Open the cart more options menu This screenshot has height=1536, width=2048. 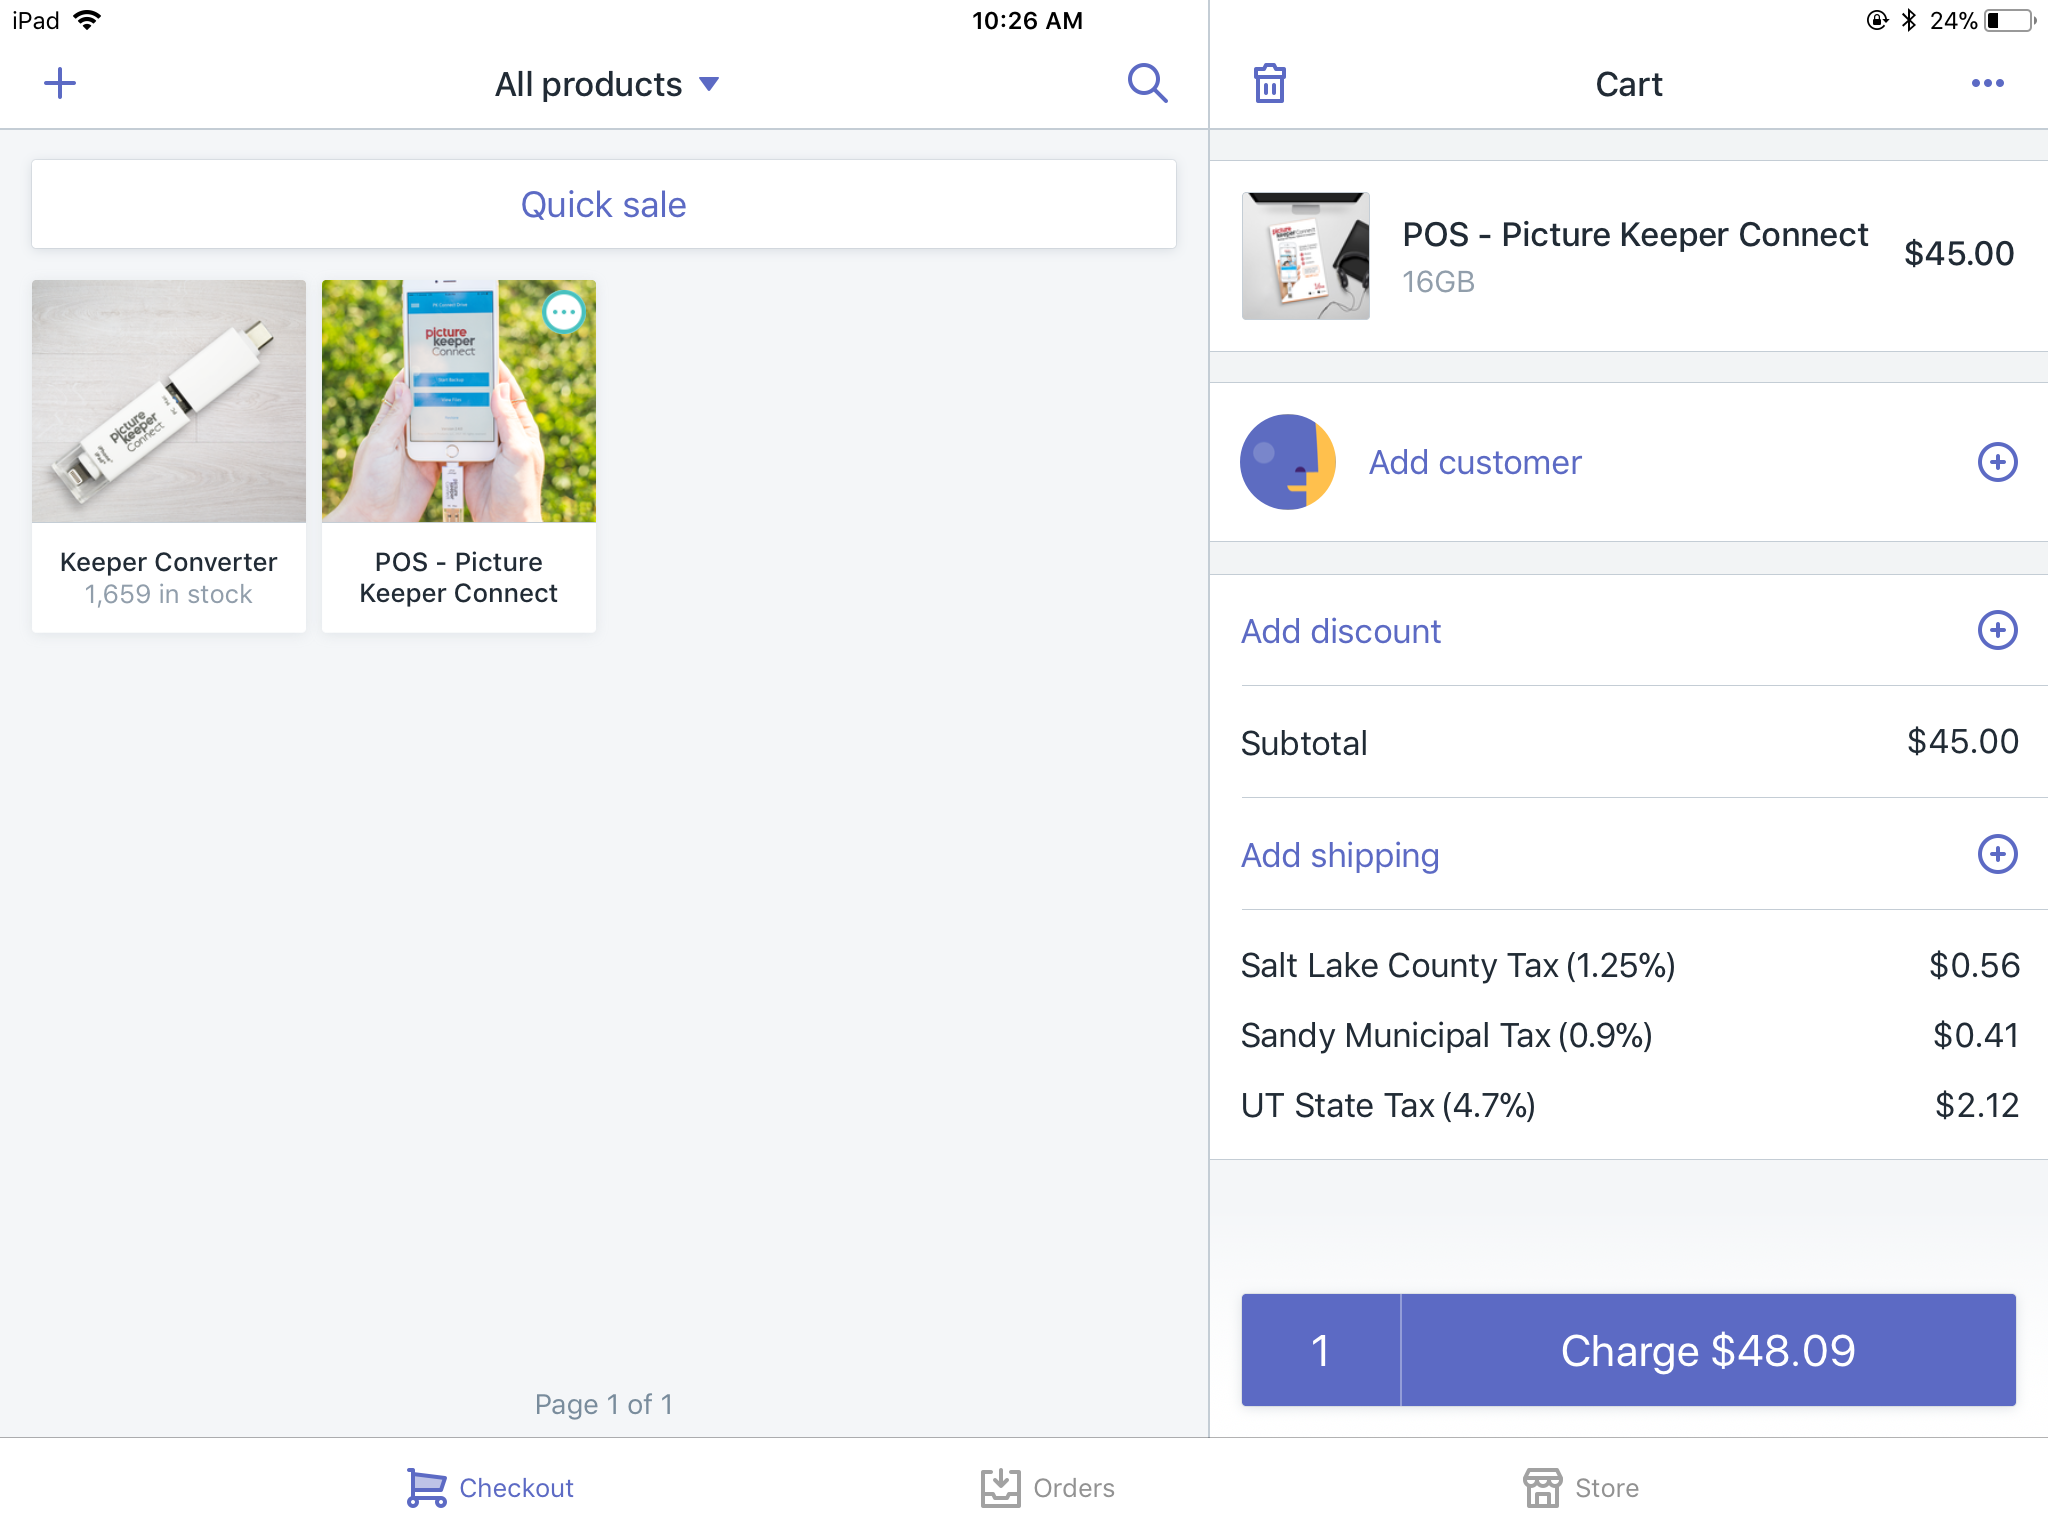[1987, 83]
